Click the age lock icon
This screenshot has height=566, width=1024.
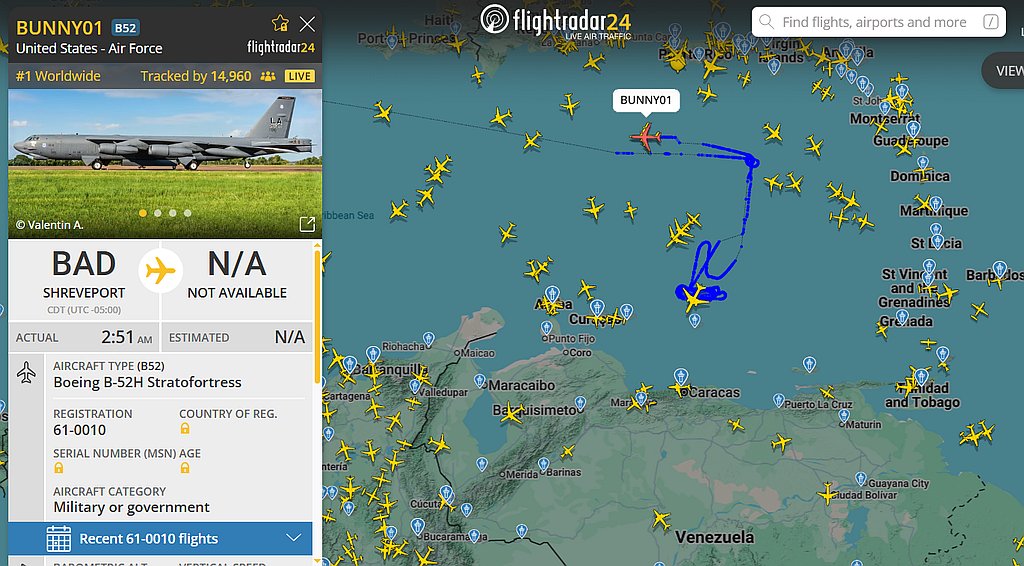click(x=185, y=467)
